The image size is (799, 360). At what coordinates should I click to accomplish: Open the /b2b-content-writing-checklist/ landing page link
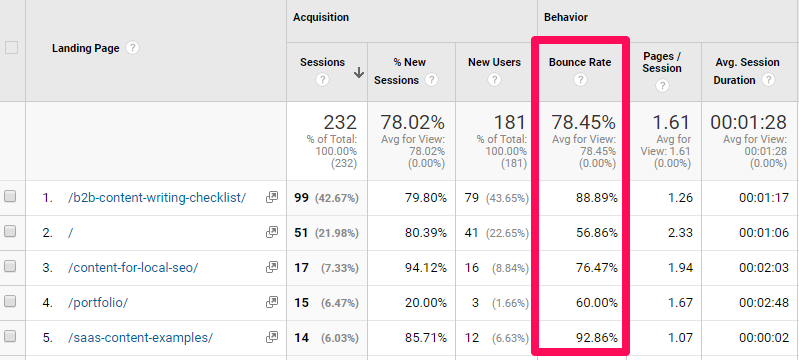[x=157, y=198]
